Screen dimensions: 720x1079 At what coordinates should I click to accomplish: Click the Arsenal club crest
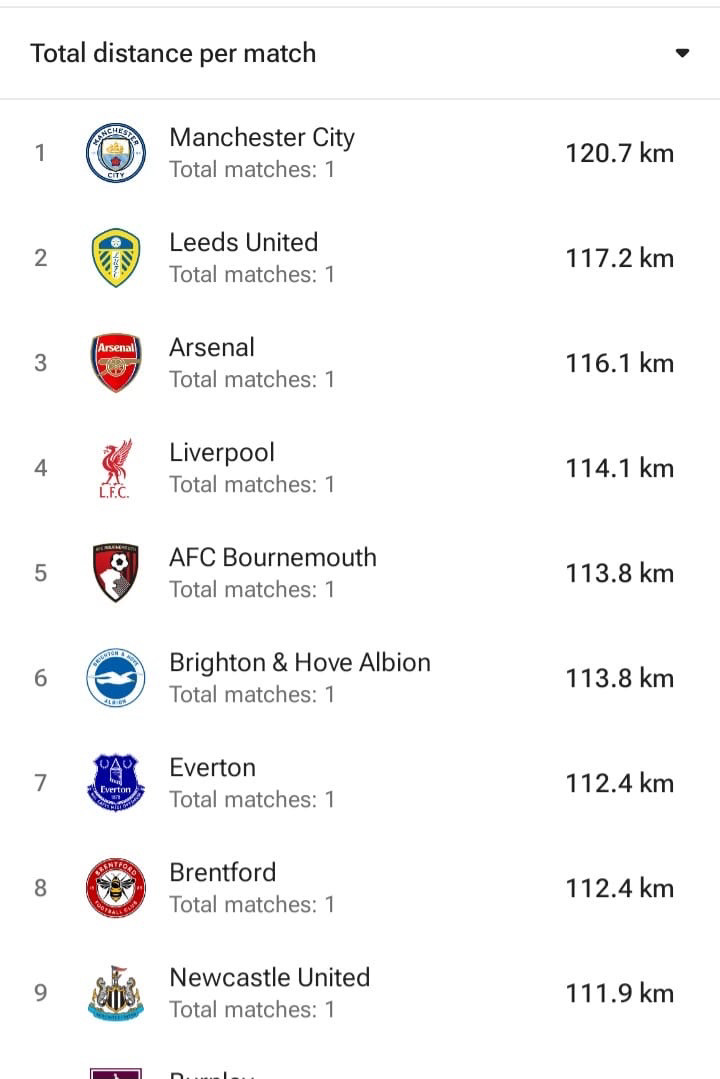pos(116,363)
